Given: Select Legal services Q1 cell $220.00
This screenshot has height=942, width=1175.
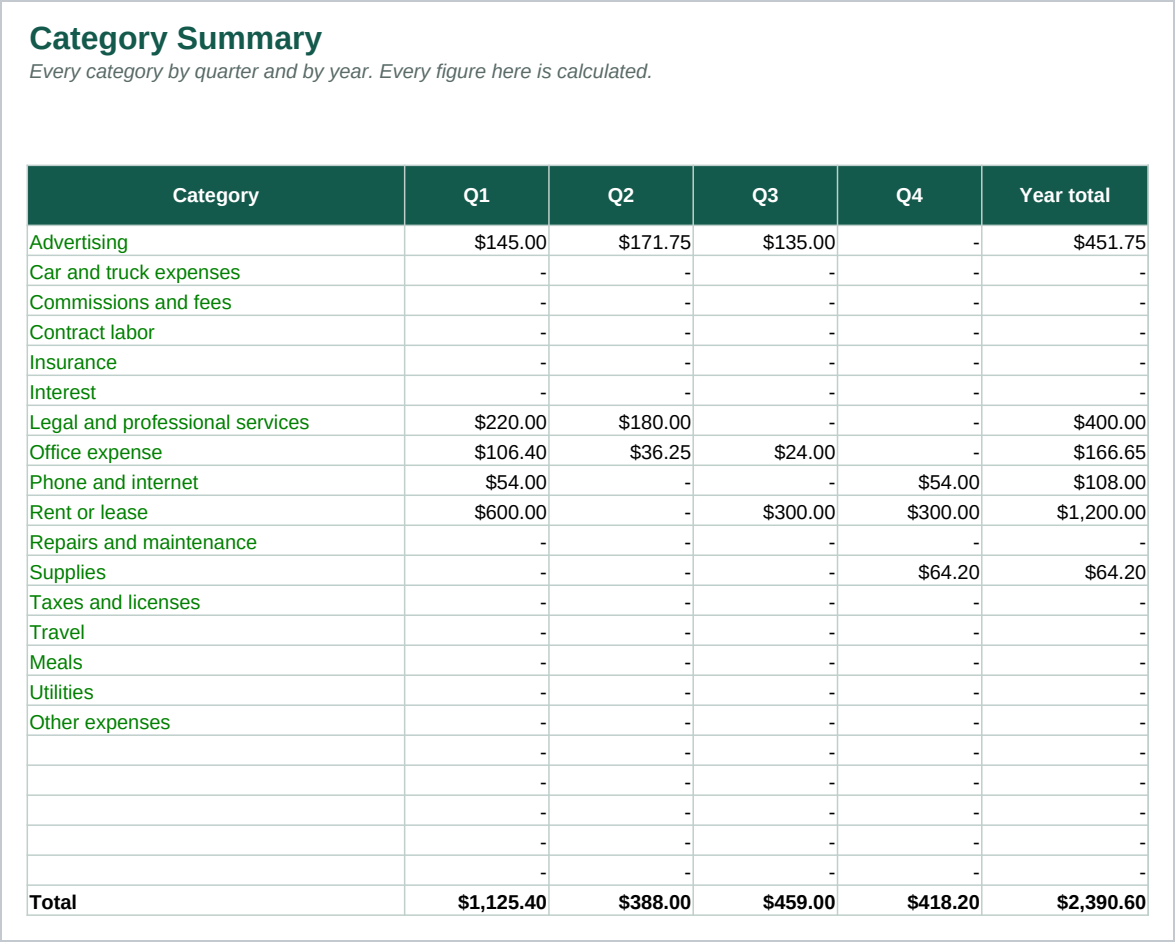Looking at the screenshot, I should click(477, 421).
